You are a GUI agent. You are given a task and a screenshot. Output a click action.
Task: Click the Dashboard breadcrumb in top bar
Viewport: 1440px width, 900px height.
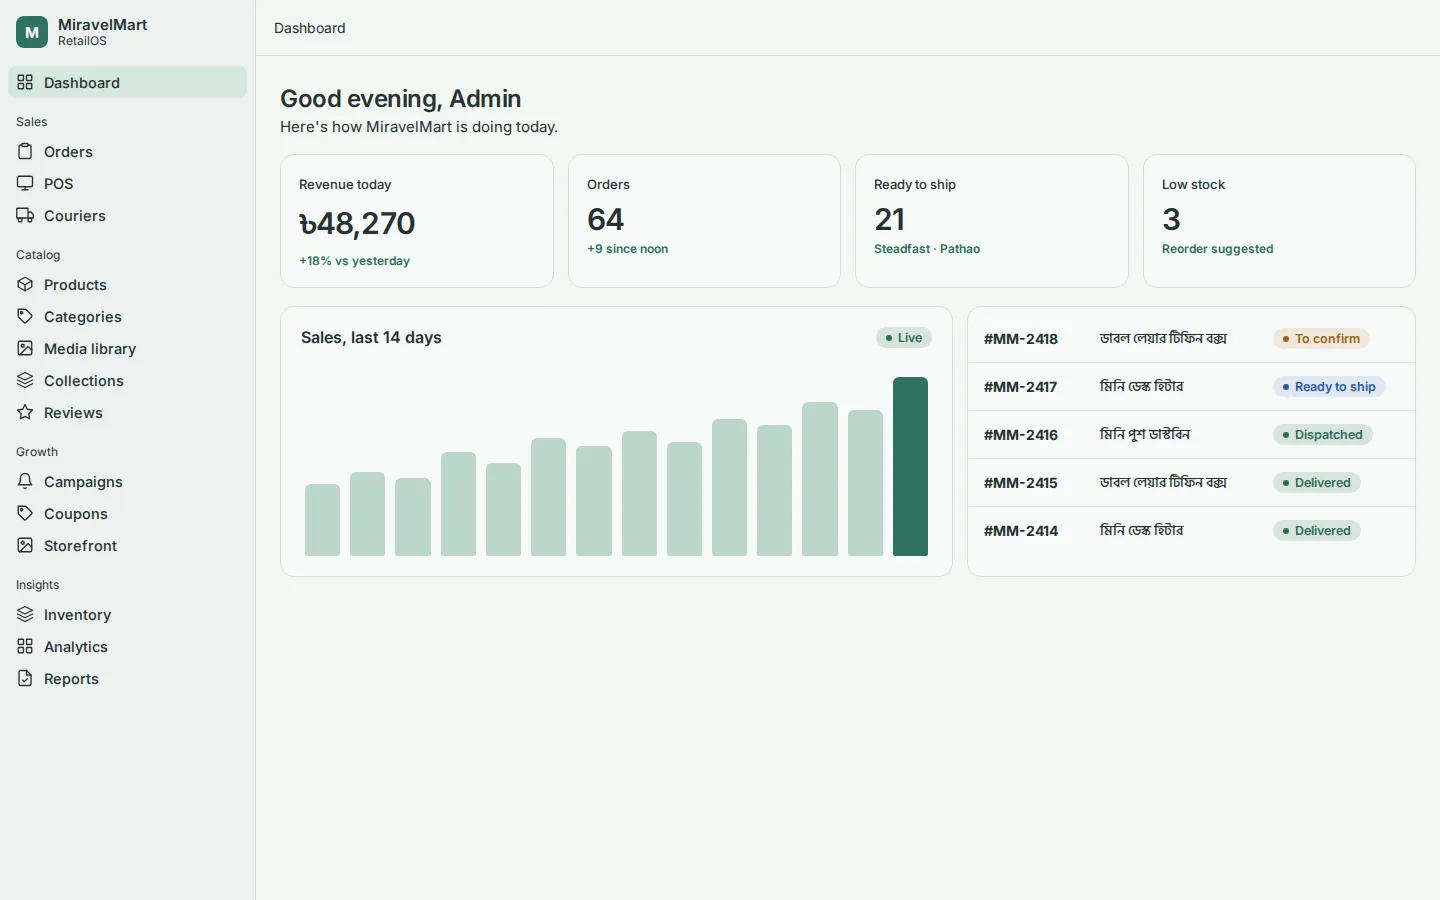click(x=310, y=28)
